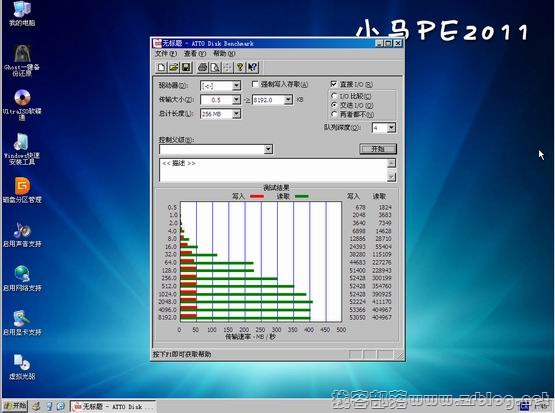Open the total length 256 MB dropdown
This screenshot has height=413, width=555.
[x=236, y=114]
